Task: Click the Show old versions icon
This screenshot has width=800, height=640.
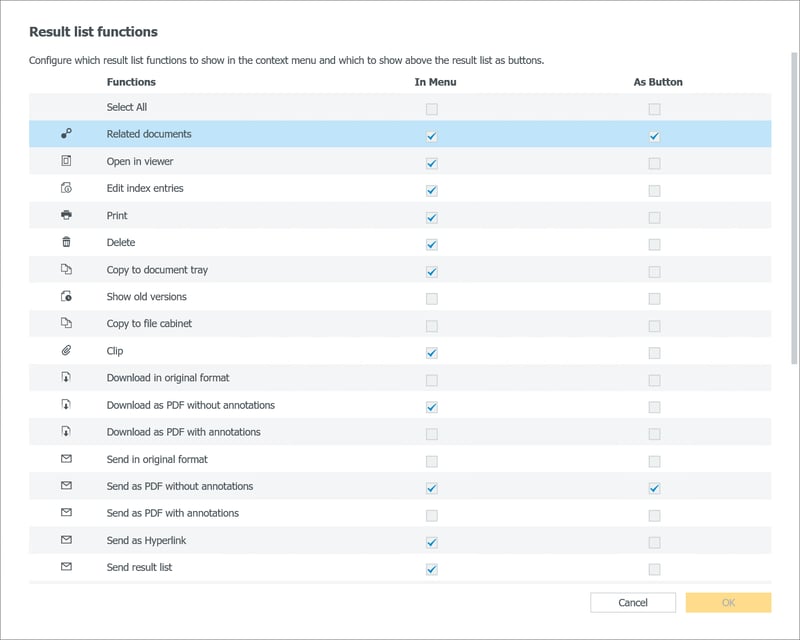Action: coord(66,297)
